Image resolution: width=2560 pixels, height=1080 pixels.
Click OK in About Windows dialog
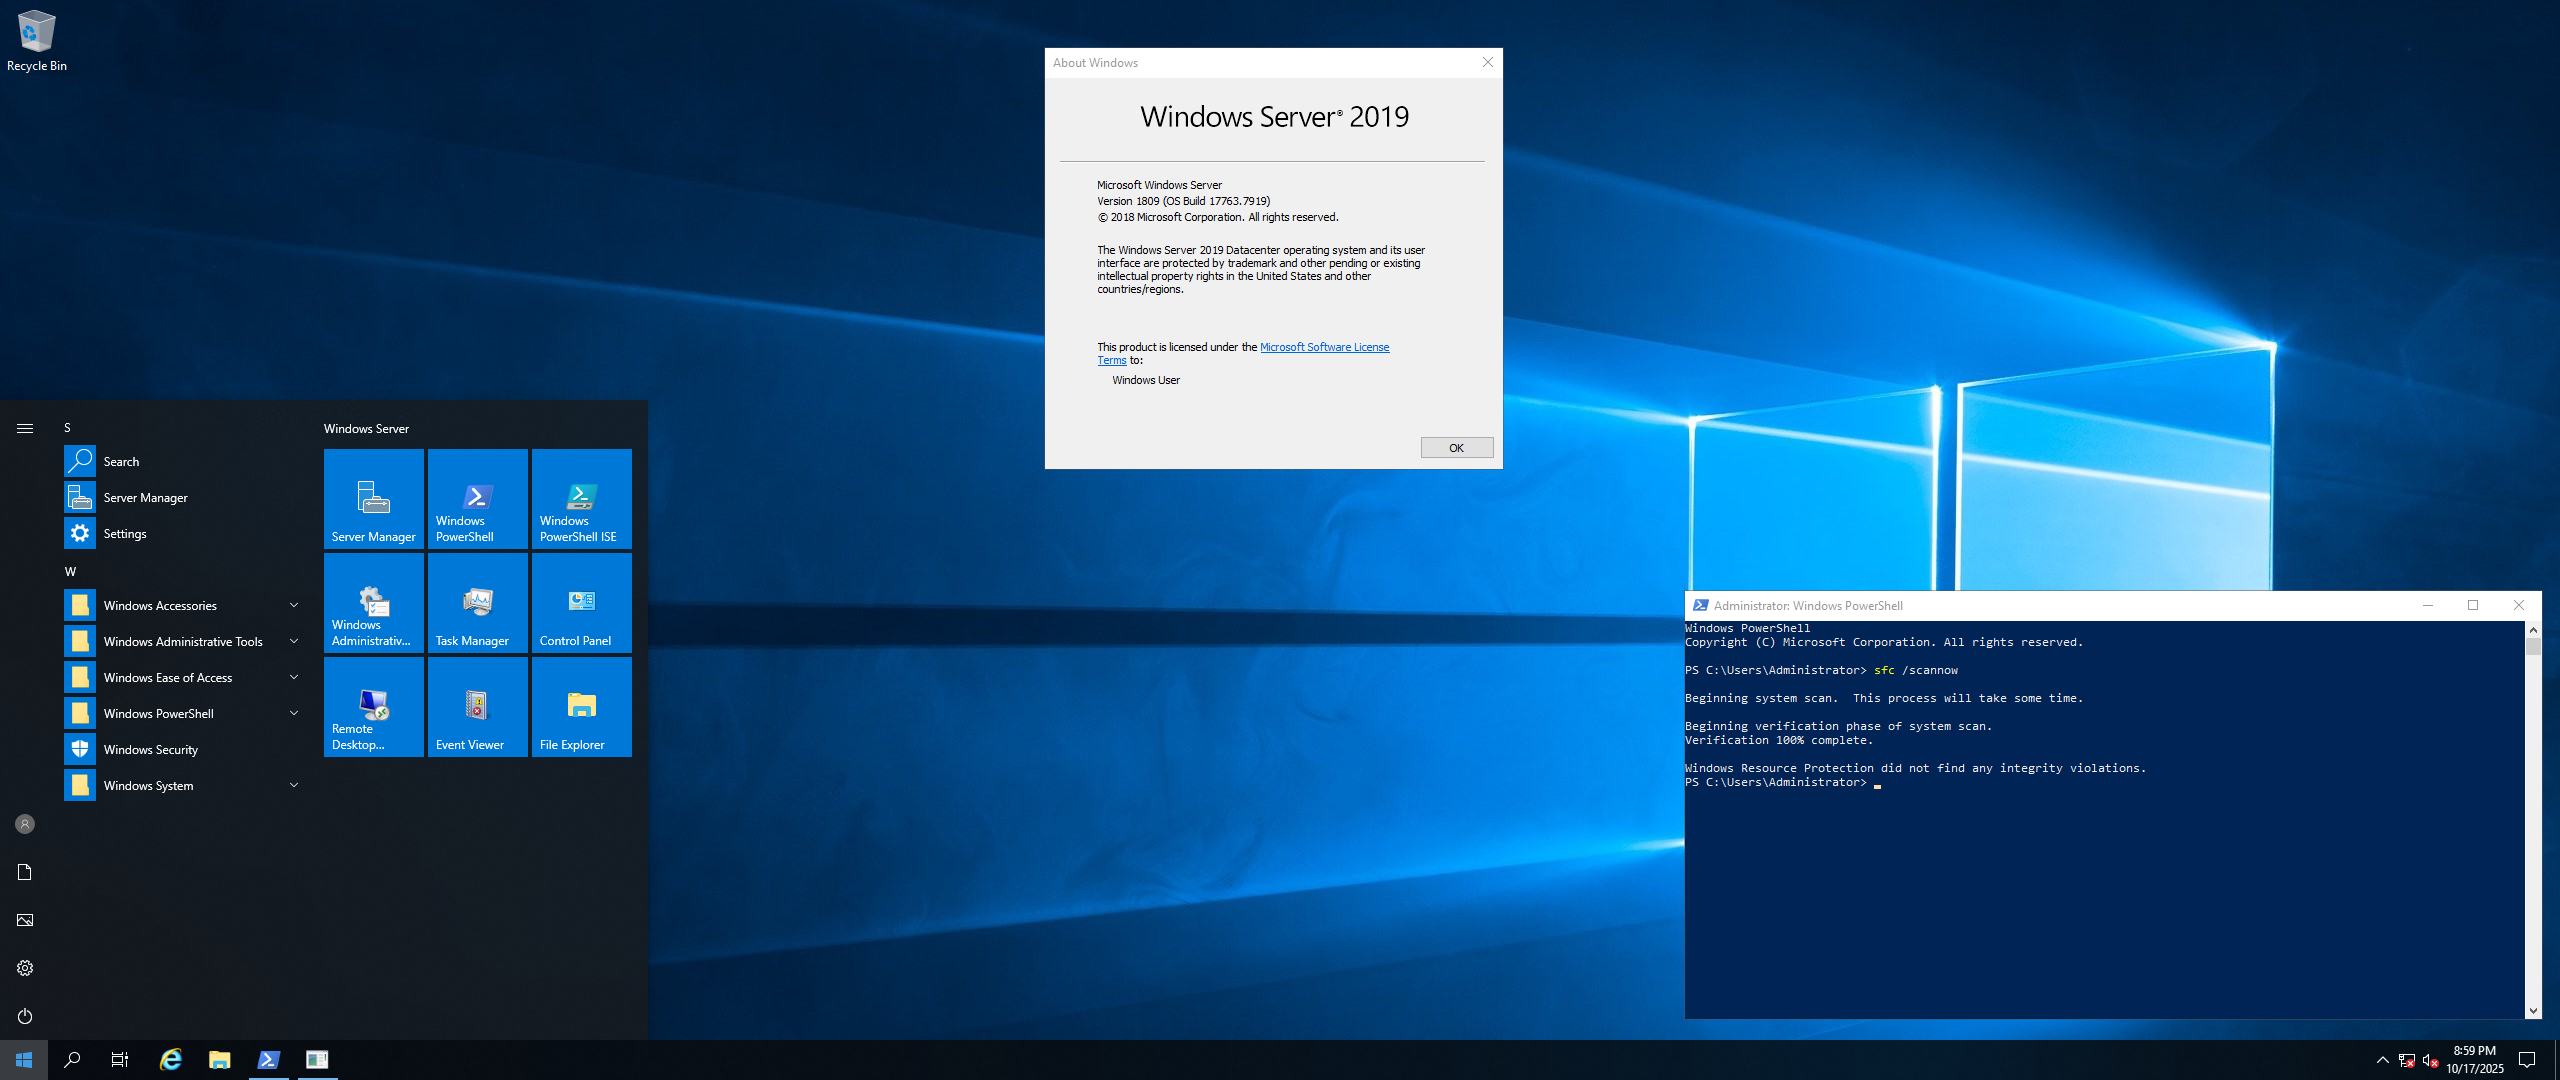tap(1456, 448)
